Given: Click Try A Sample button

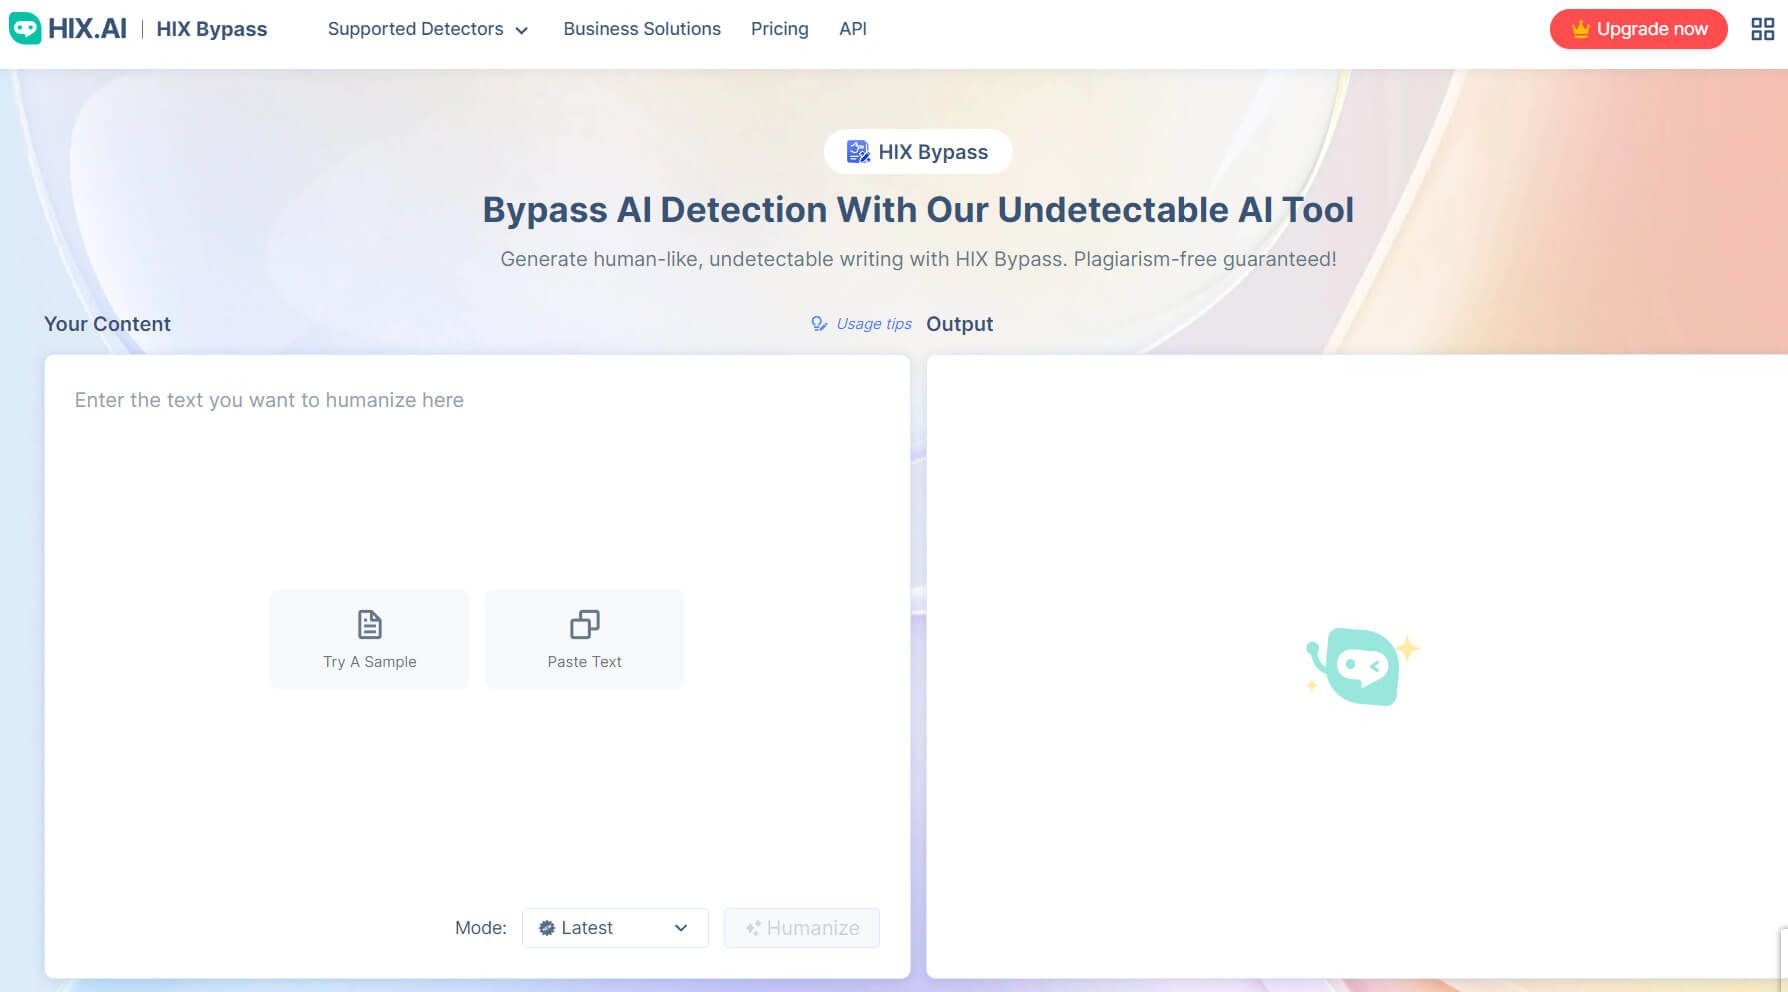Looking at the screenshot, I should (370, 639).
